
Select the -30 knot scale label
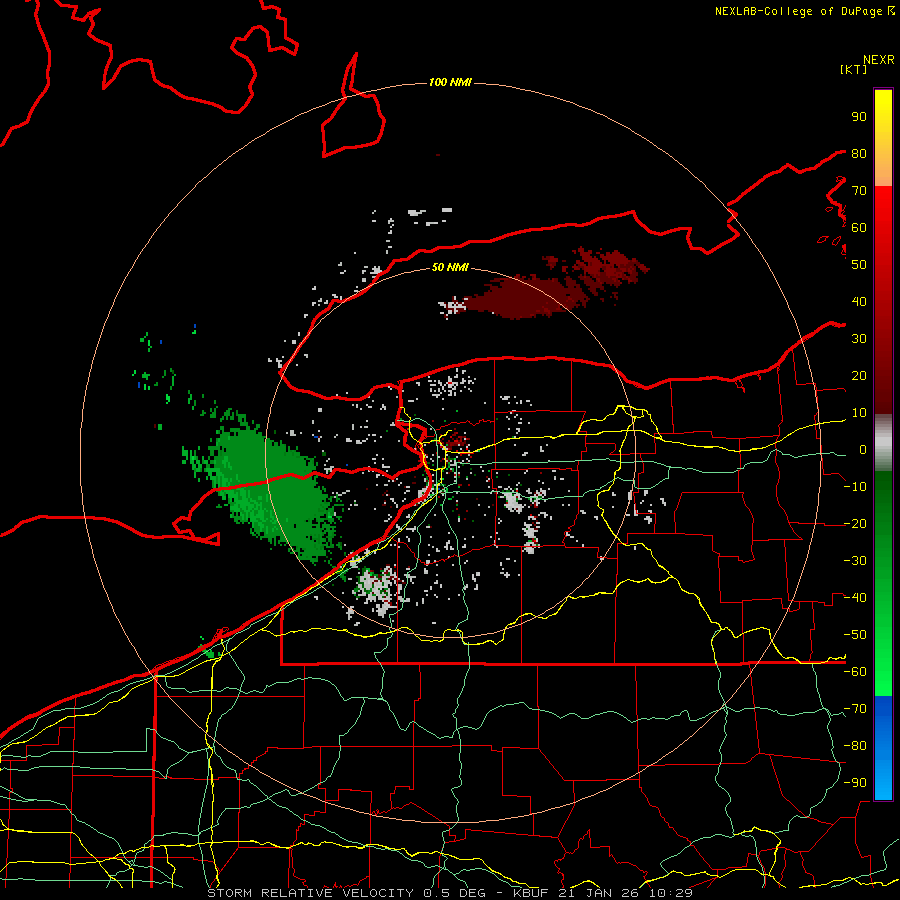[x=855, y=561]
